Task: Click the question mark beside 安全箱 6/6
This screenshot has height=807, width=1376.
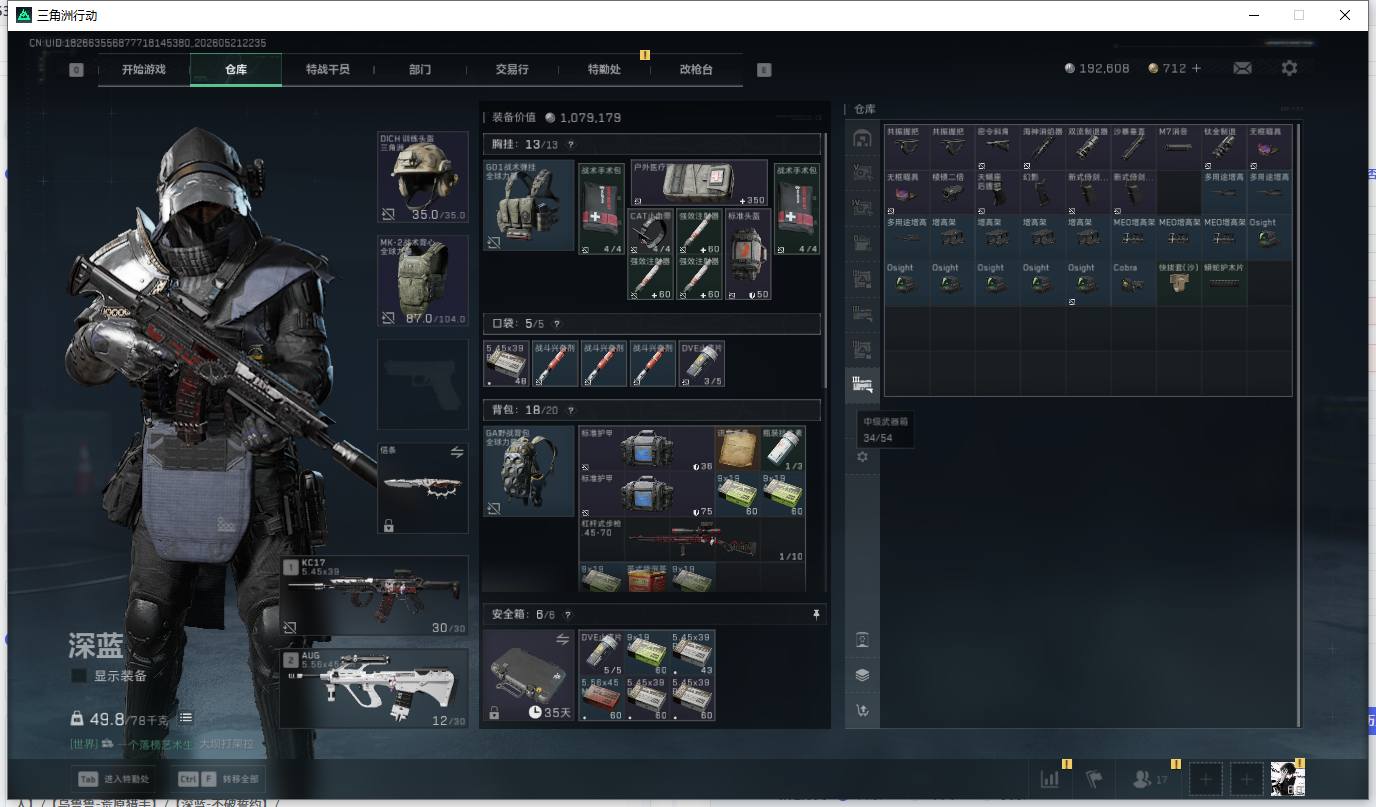Action: pos(567,614)
